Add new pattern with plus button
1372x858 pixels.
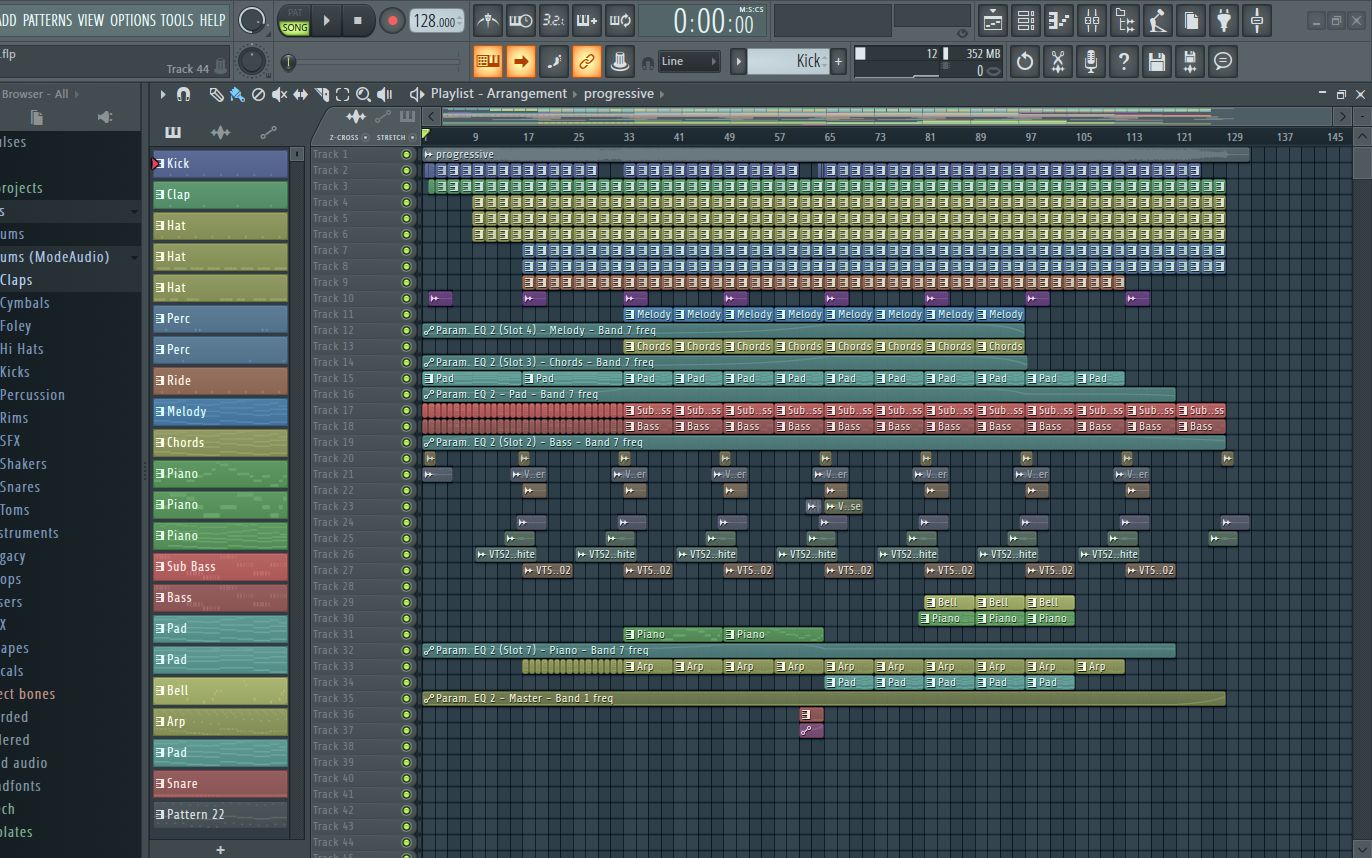[x=838, y=61]
